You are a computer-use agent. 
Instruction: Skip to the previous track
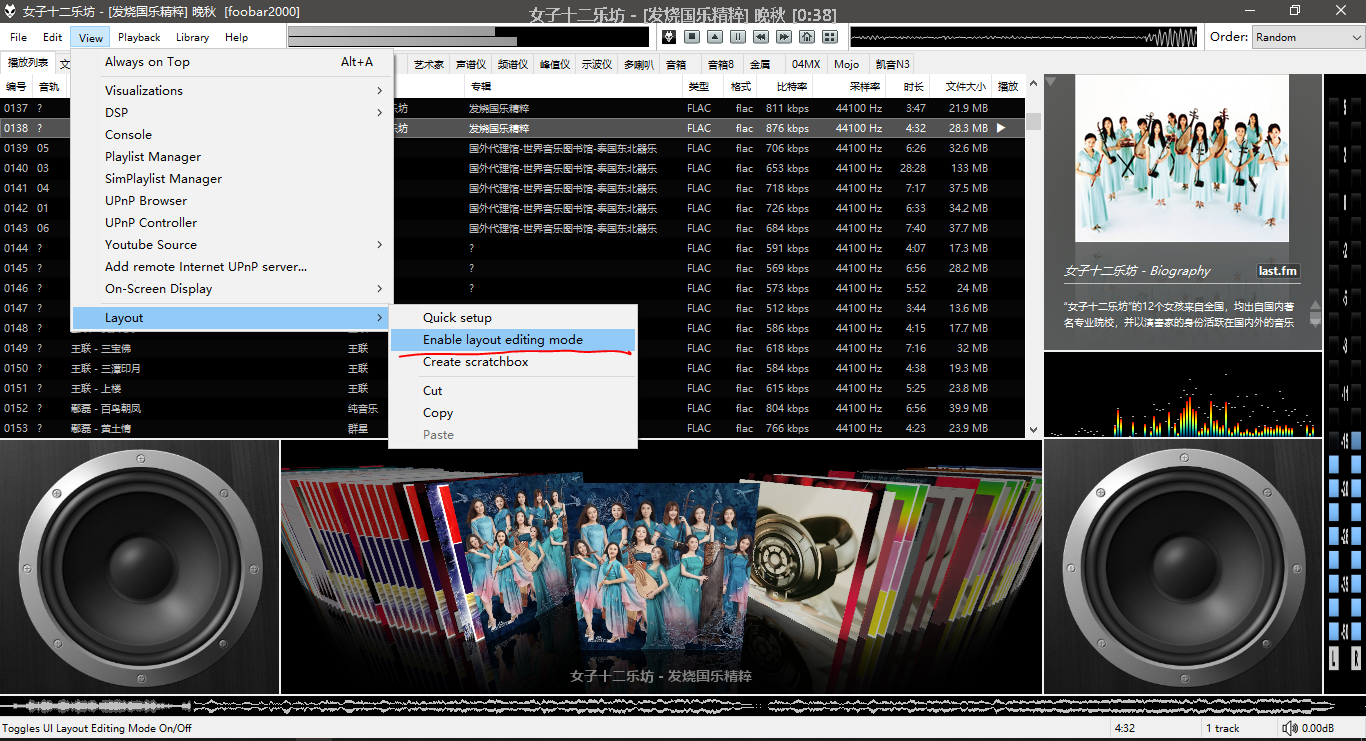[x=761, y=37]
